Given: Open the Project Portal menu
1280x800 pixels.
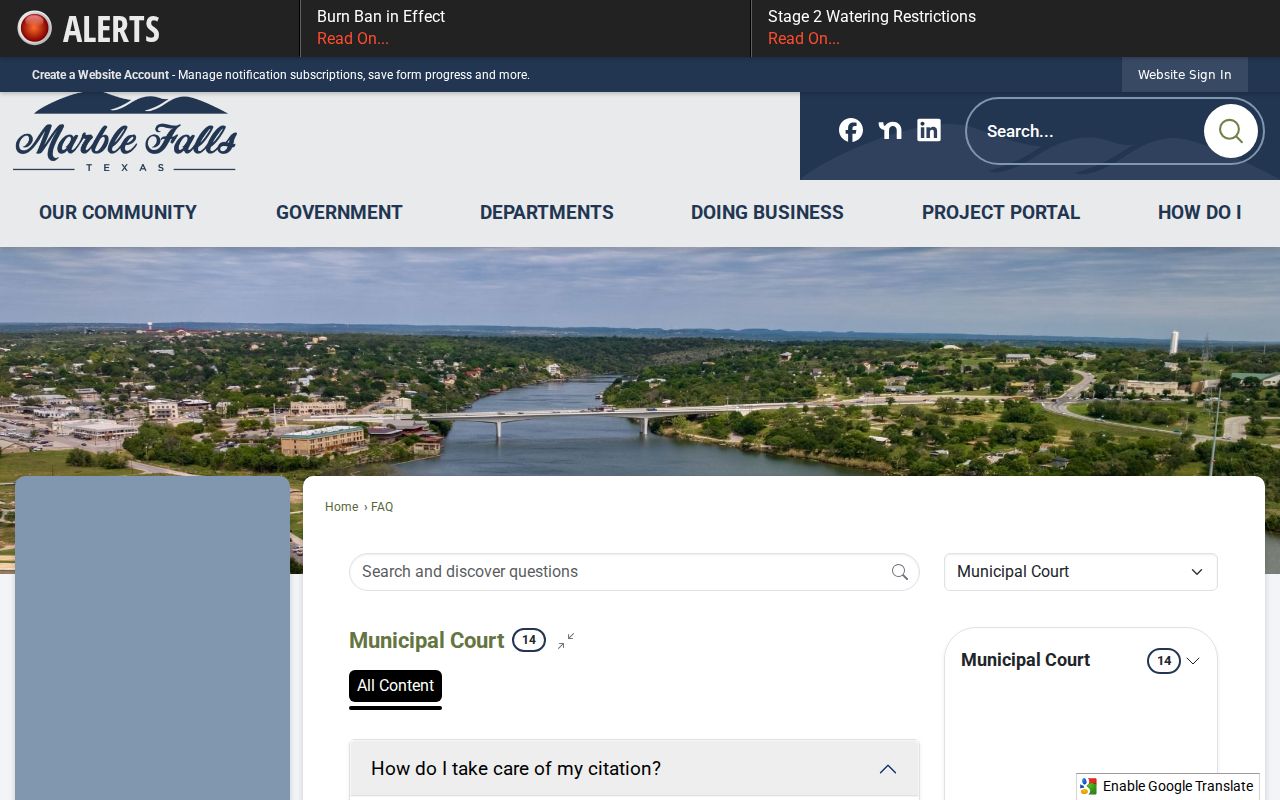Looking at the screenshot, I should pyautogui.click(x=1001, y=212).
